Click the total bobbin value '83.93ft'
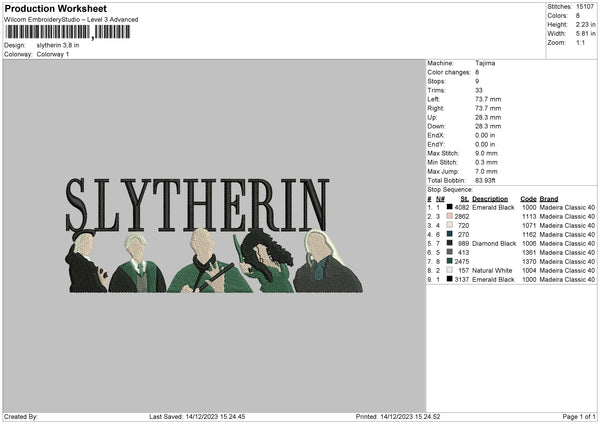 click(485, 180)
